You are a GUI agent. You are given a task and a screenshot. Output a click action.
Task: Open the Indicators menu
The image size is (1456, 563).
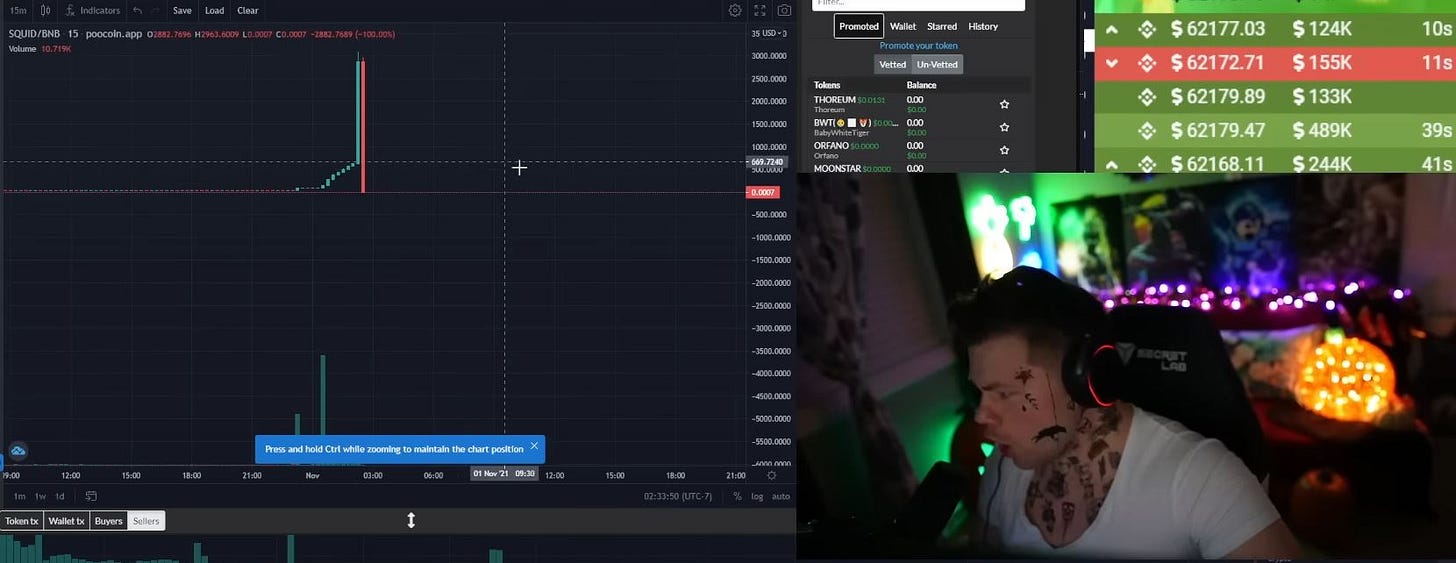(92, 10)
